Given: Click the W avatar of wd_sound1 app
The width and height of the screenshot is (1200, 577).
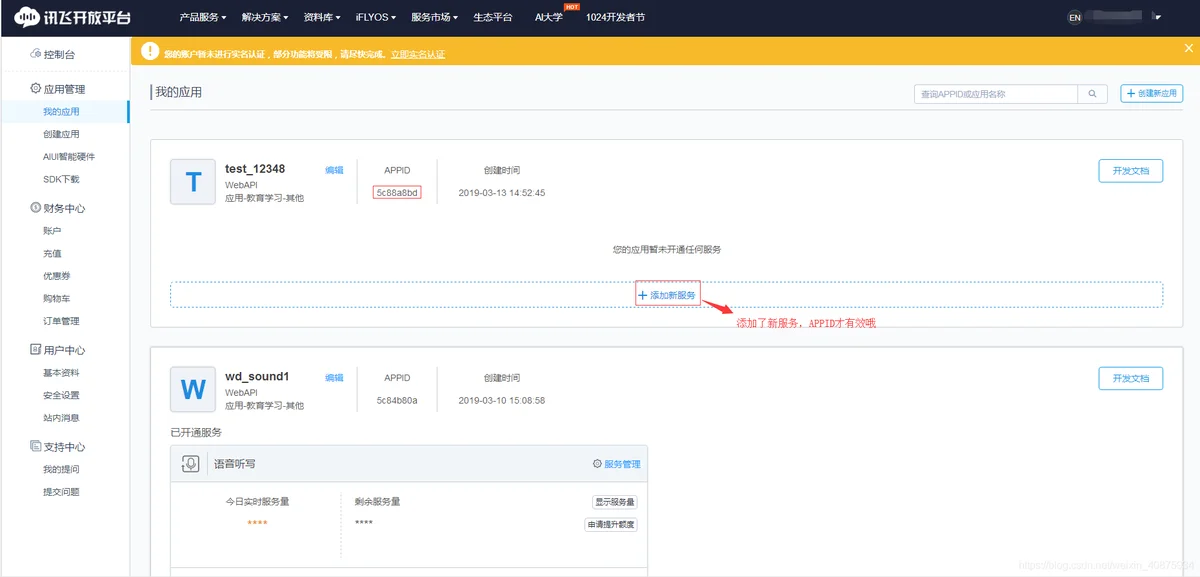Looking at the screenshot, I should pyautogui.click(x=193, y=389).
